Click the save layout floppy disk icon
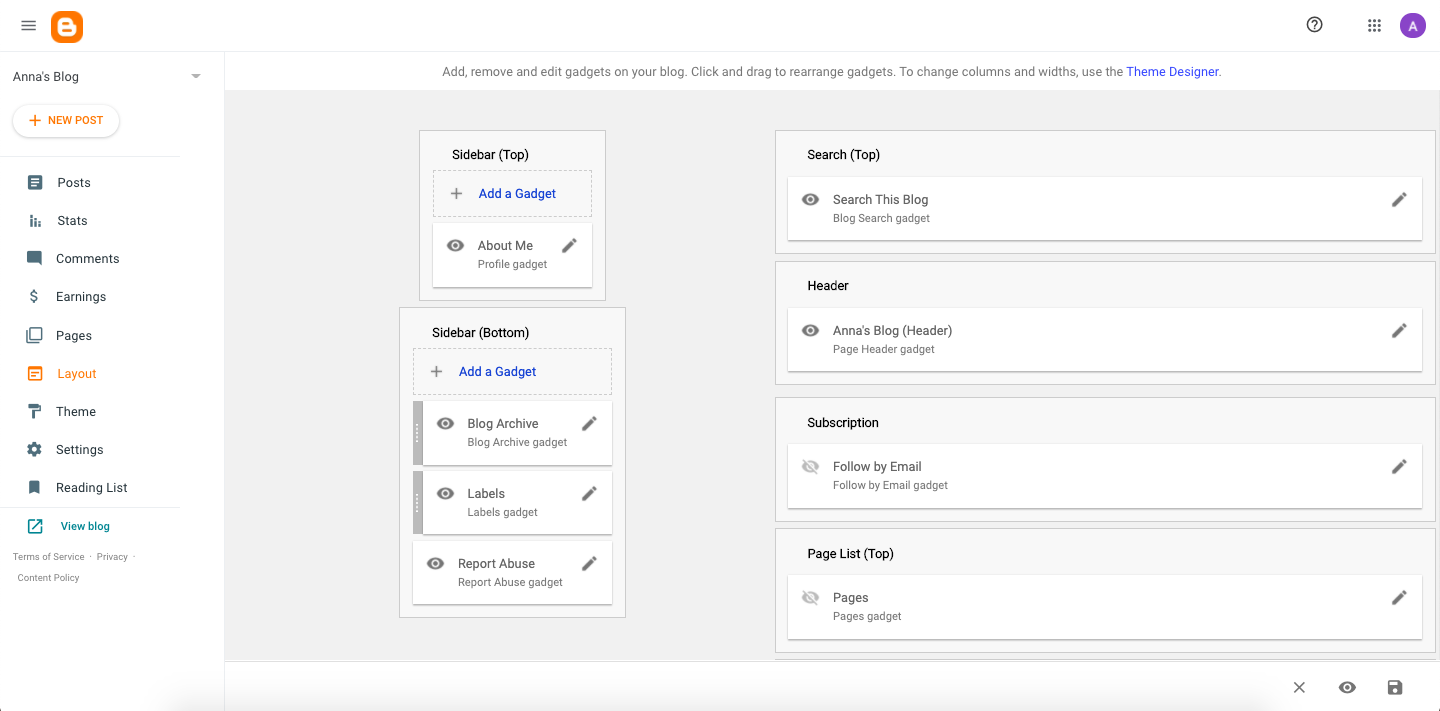The width and height of the screenshot is (1440, 711). pyautogui.click(x=1395, y=687)
